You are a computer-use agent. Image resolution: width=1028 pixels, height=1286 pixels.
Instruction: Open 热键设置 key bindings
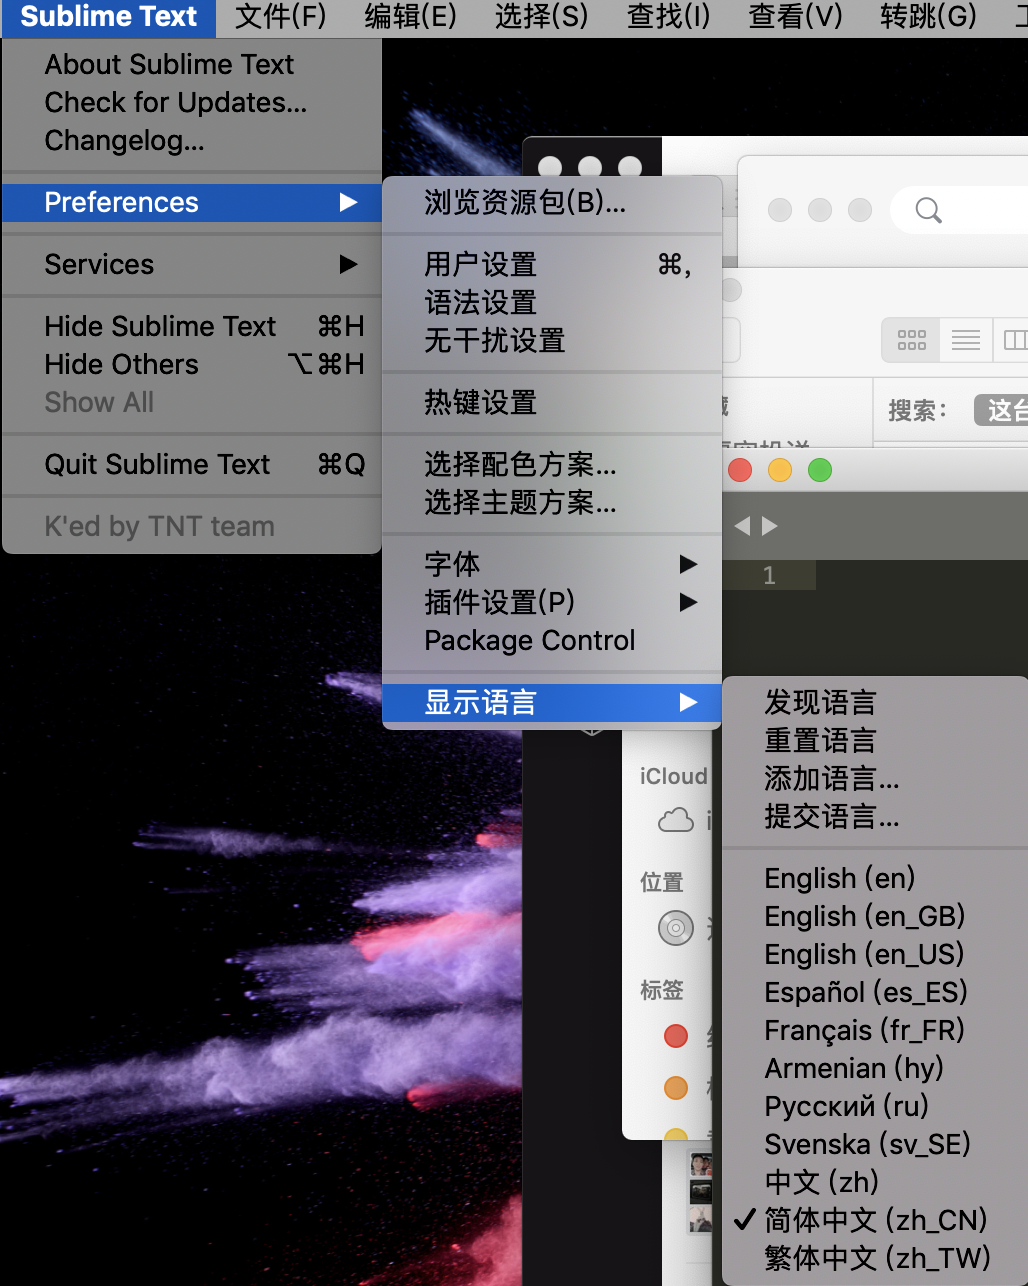tap(552, 402)
